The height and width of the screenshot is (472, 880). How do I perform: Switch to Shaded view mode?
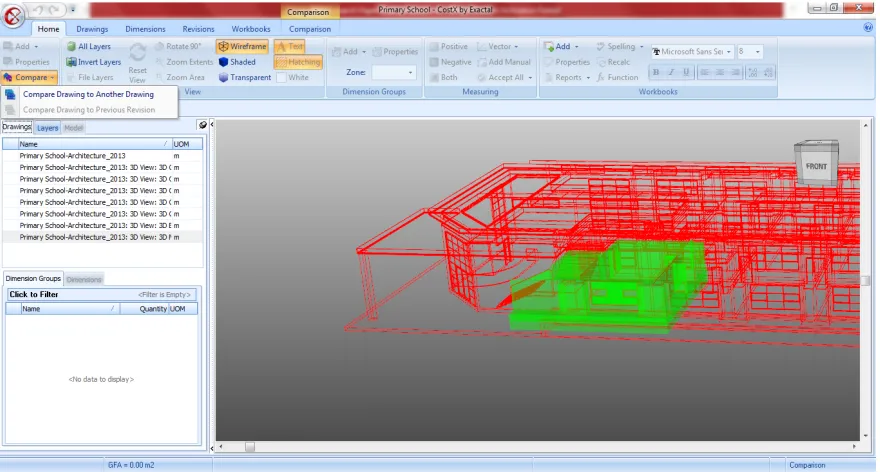tap(237, 62)
